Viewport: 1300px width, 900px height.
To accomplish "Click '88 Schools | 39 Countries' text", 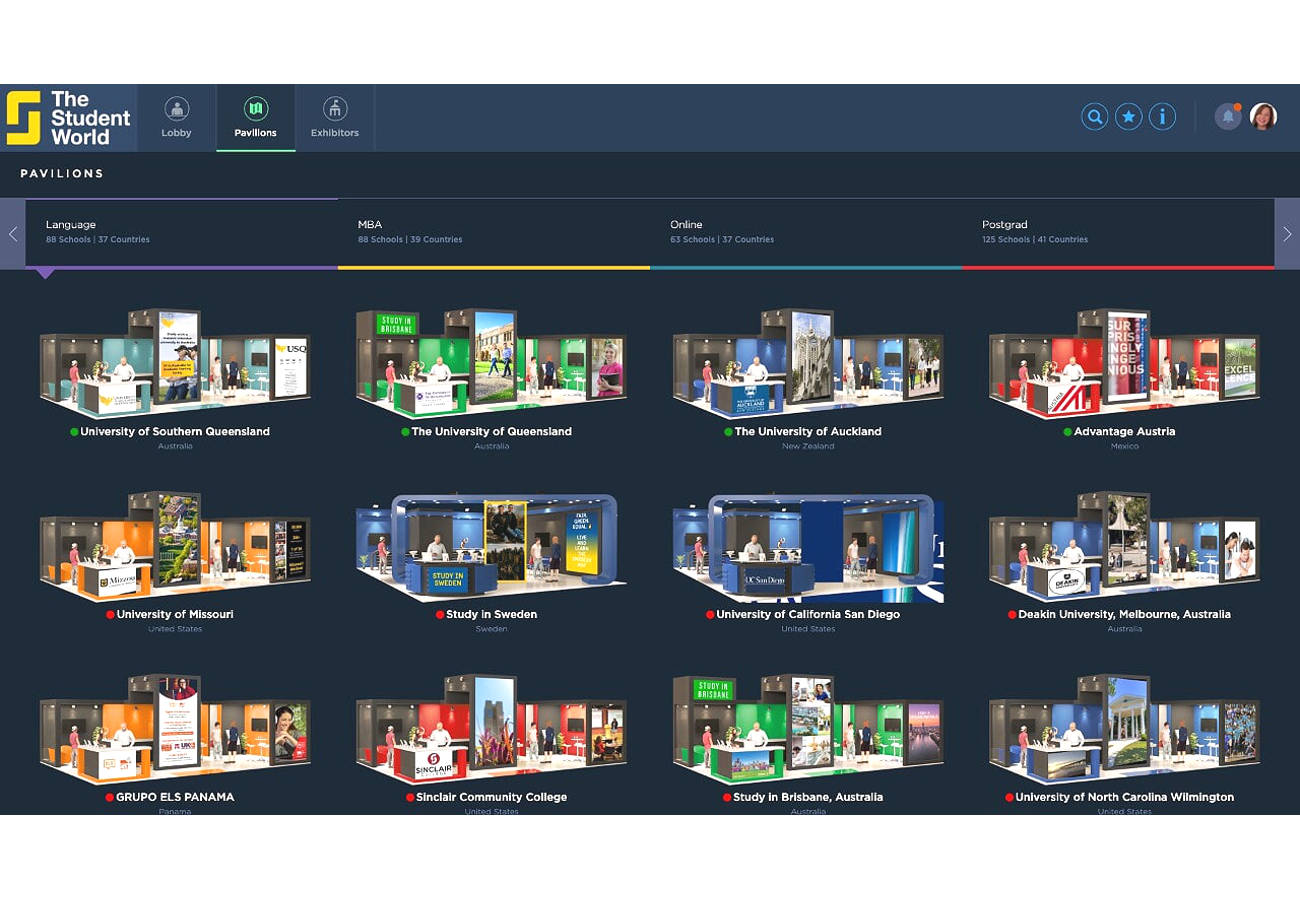I will [410, 240].
